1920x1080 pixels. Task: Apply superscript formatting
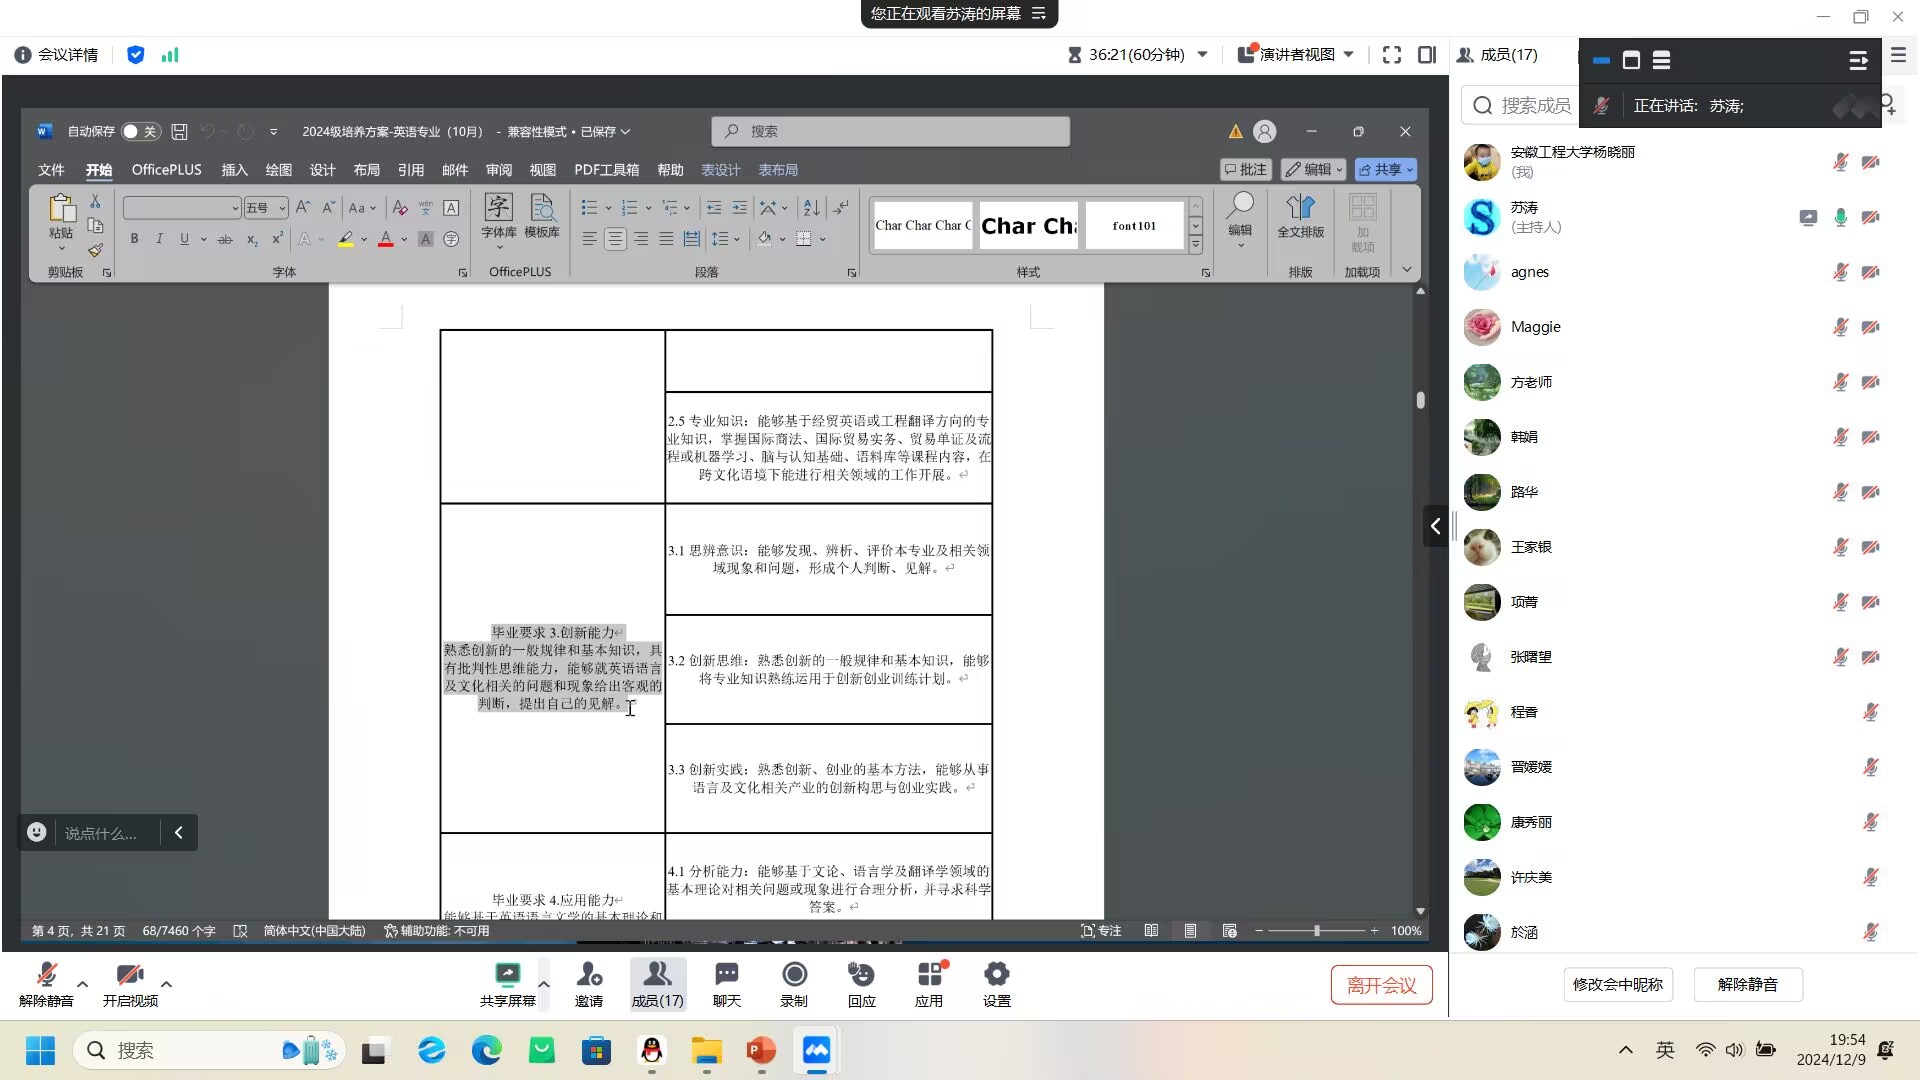coord(277,239)
